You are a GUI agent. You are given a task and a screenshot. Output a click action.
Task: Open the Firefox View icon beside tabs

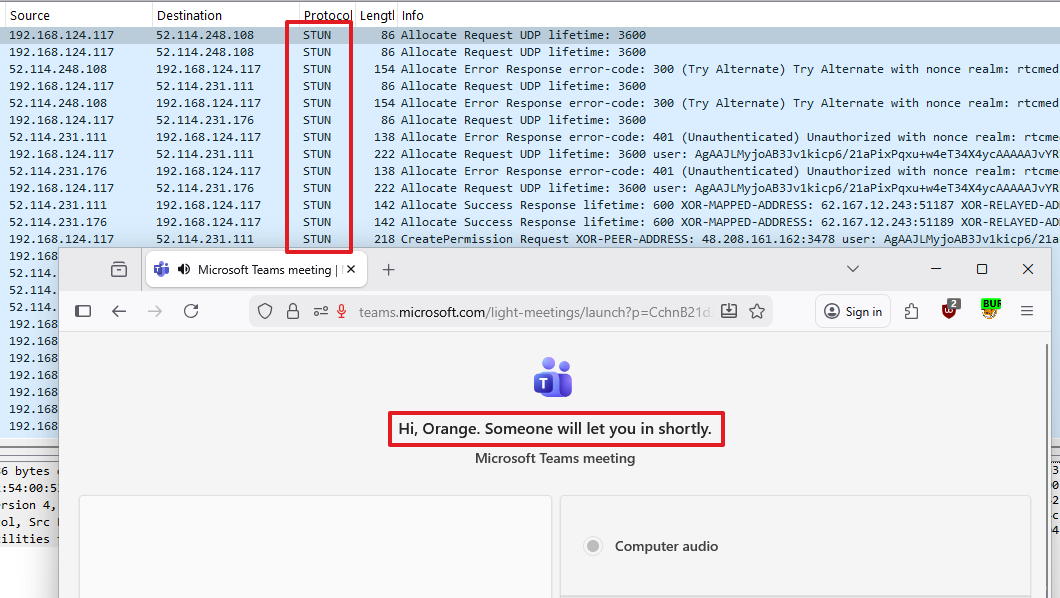(x=119, y=269)
